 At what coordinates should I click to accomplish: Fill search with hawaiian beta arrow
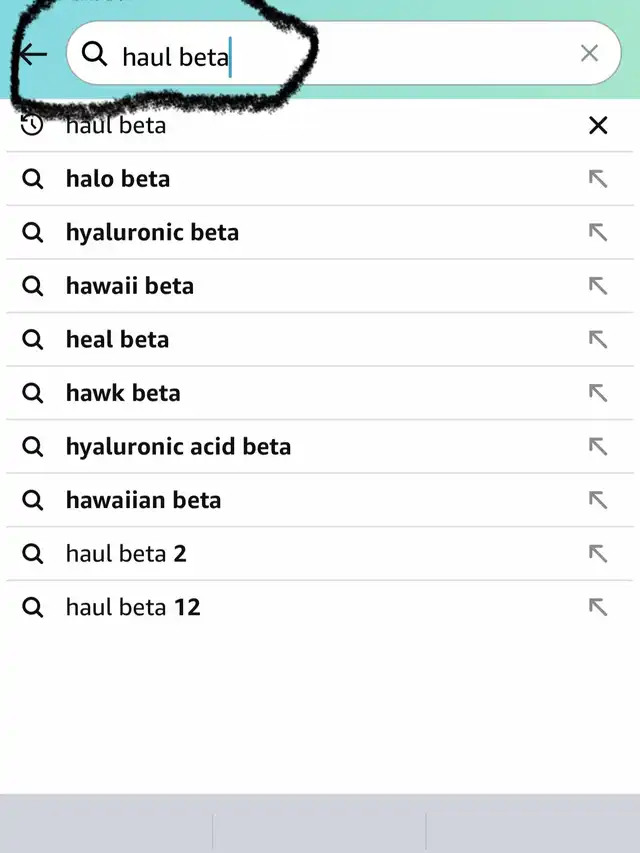pos(598,500)
